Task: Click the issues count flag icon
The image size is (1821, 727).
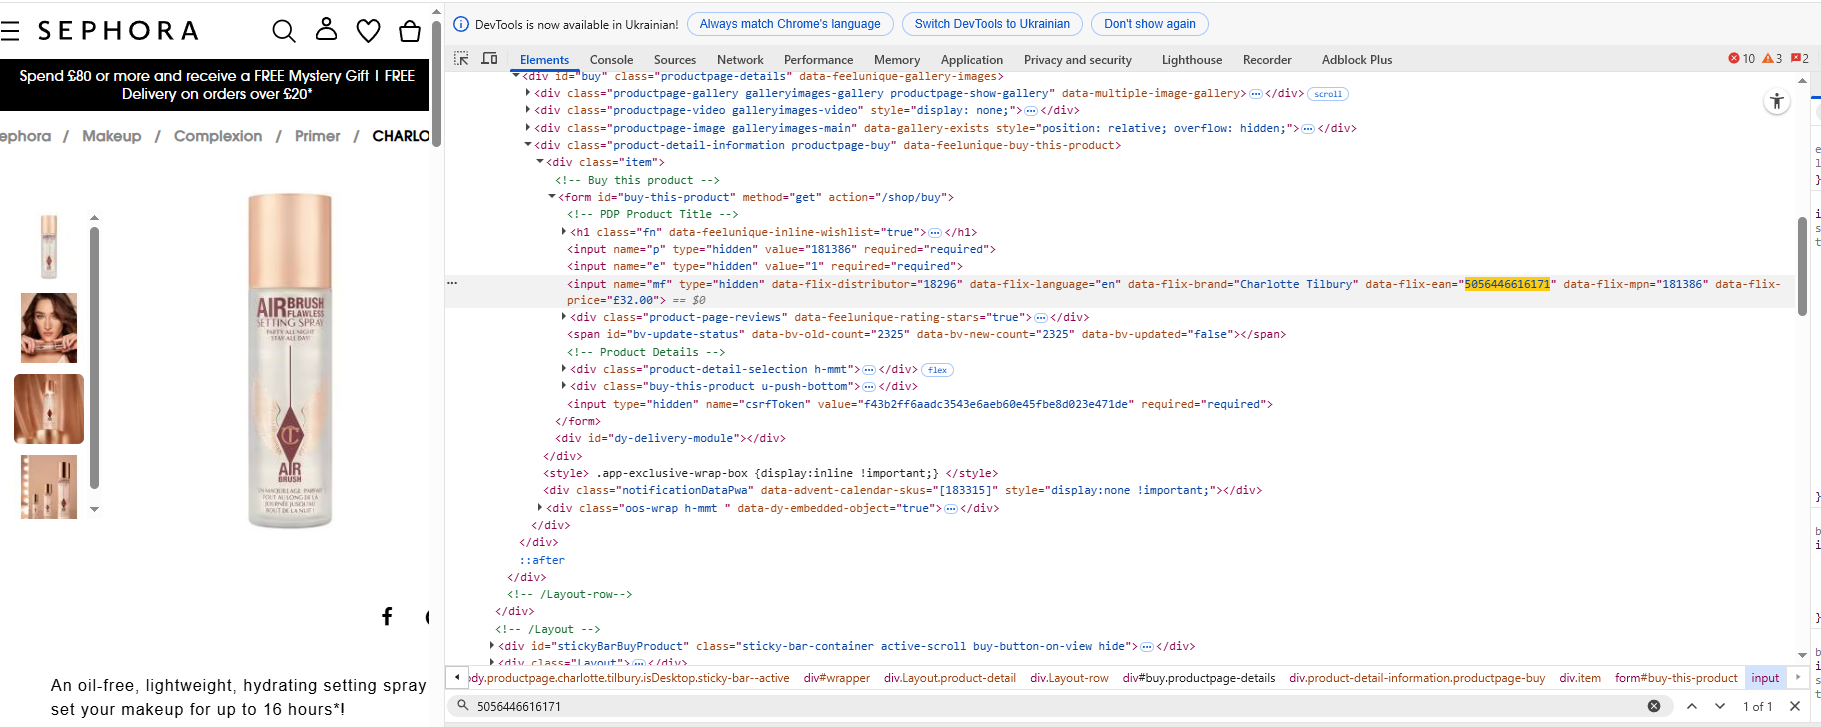Action: click(x=1795, y=58)
